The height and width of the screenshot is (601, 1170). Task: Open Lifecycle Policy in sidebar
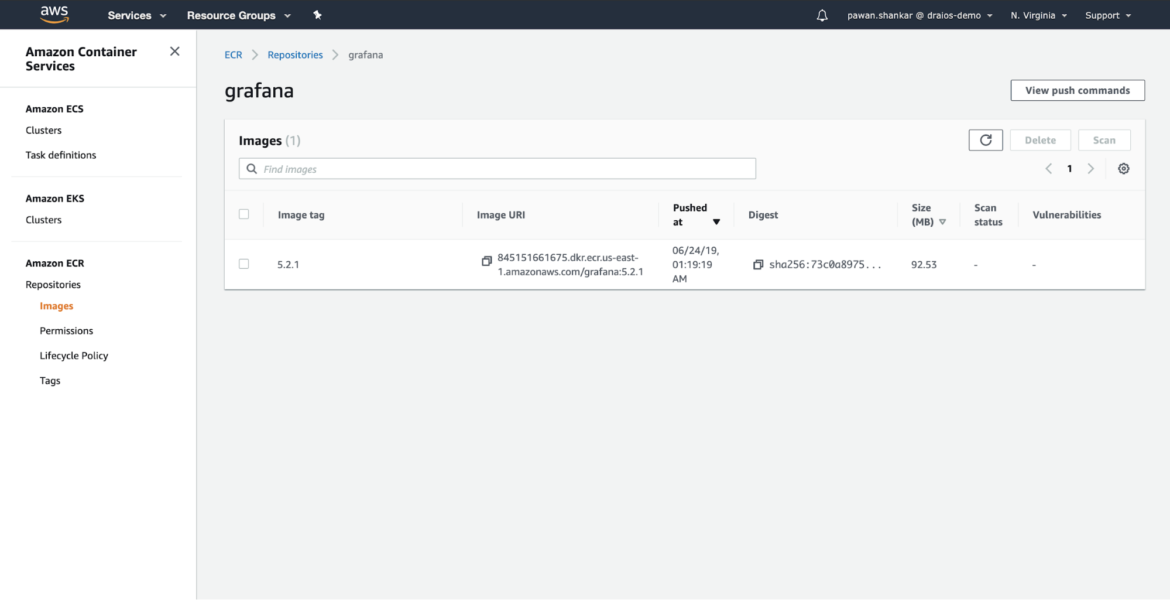pos(74,355)
